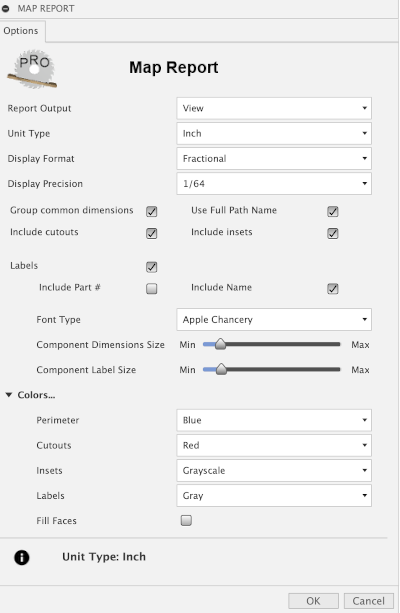This screenshot has height=613, width=400.
Task: Change Display Precision from 1/64
Action: coord(274,183)
